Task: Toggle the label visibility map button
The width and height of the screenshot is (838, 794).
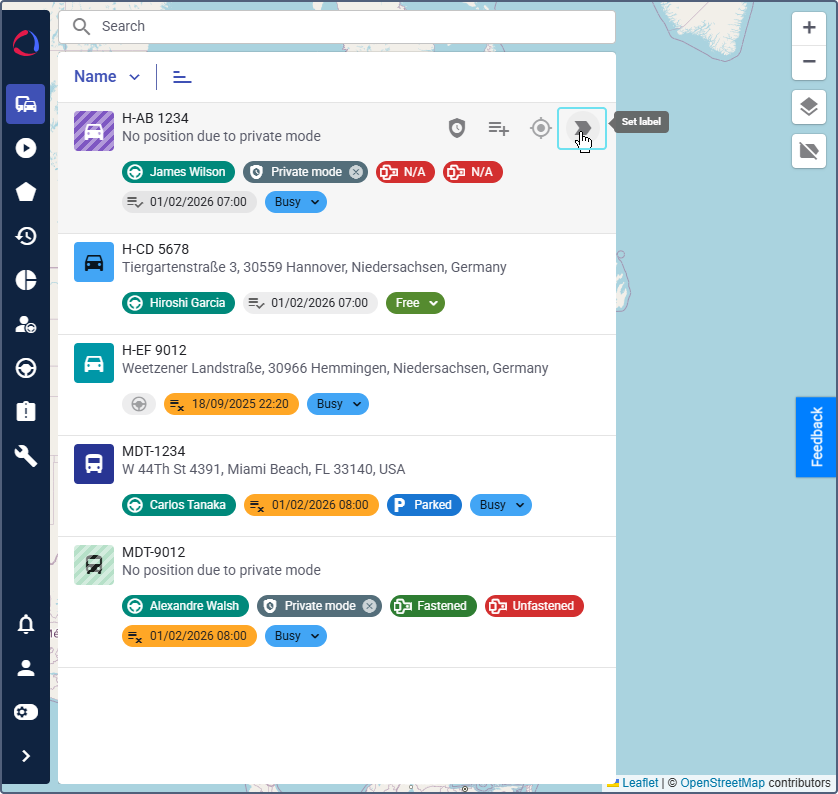Action: [x=809, y=151]
